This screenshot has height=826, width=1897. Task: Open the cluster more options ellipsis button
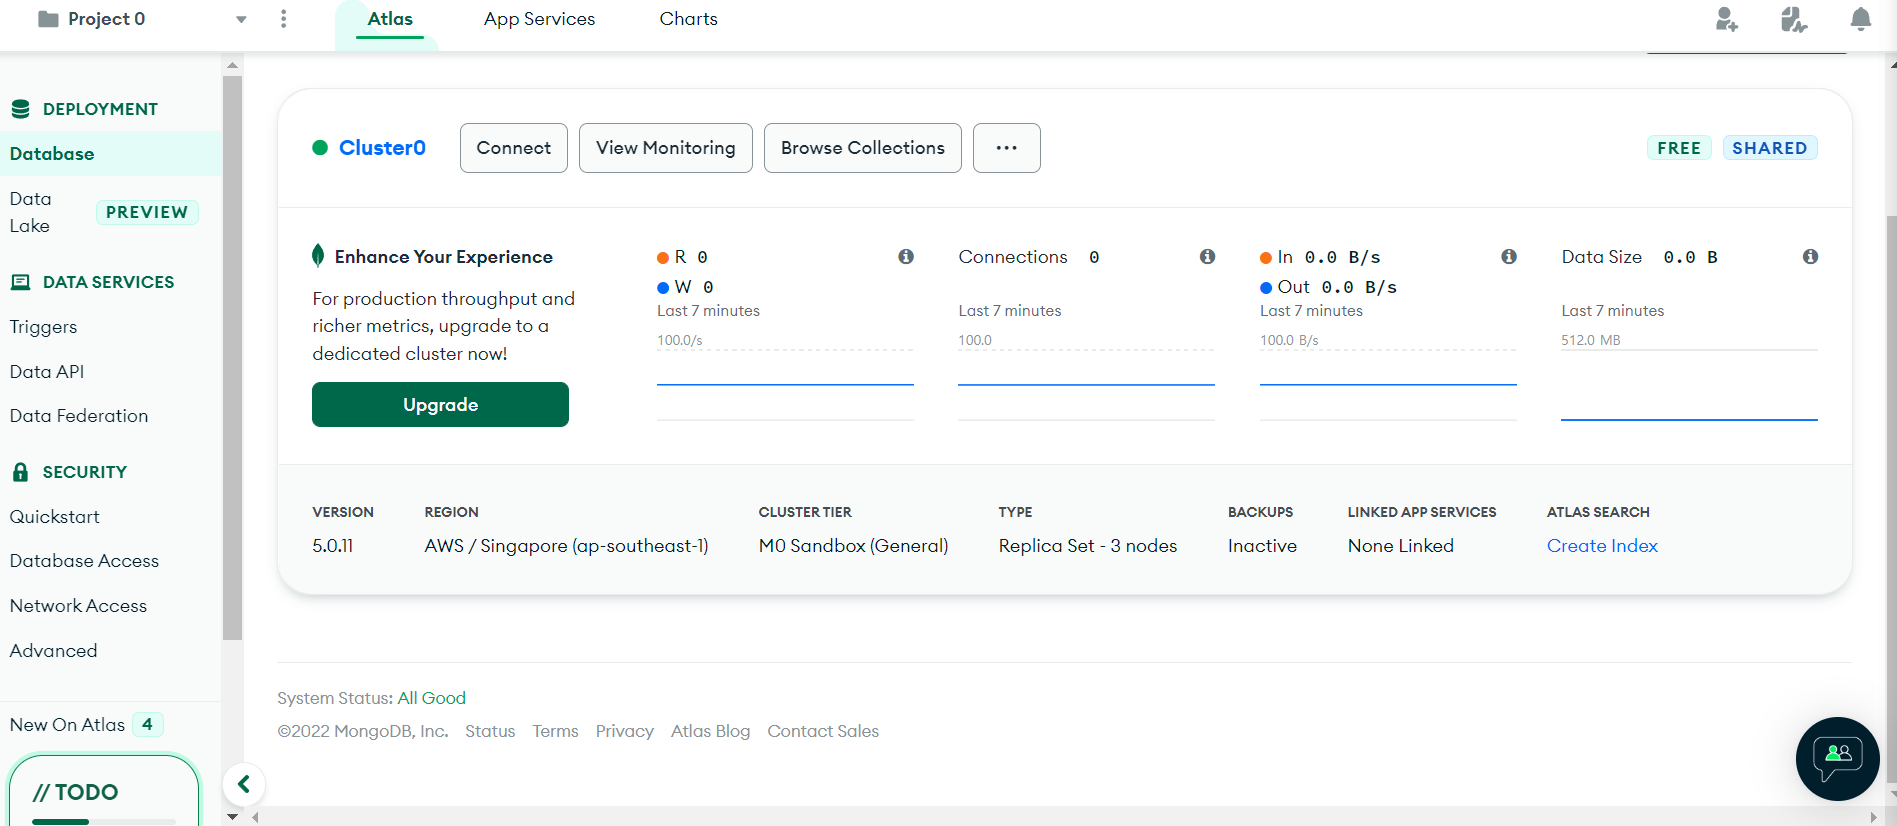[x=1007, y=148]
